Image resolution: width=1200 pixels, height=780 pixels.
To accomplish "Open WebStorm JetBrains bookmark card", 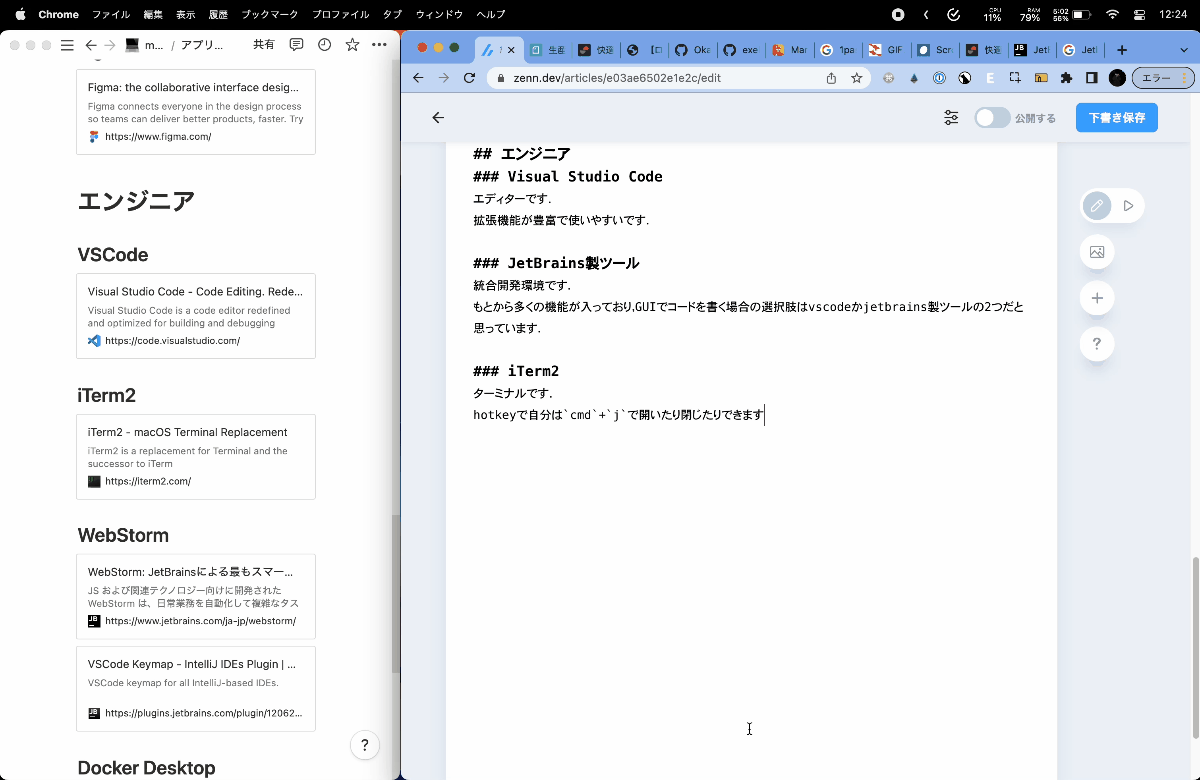I will point(196,597).
